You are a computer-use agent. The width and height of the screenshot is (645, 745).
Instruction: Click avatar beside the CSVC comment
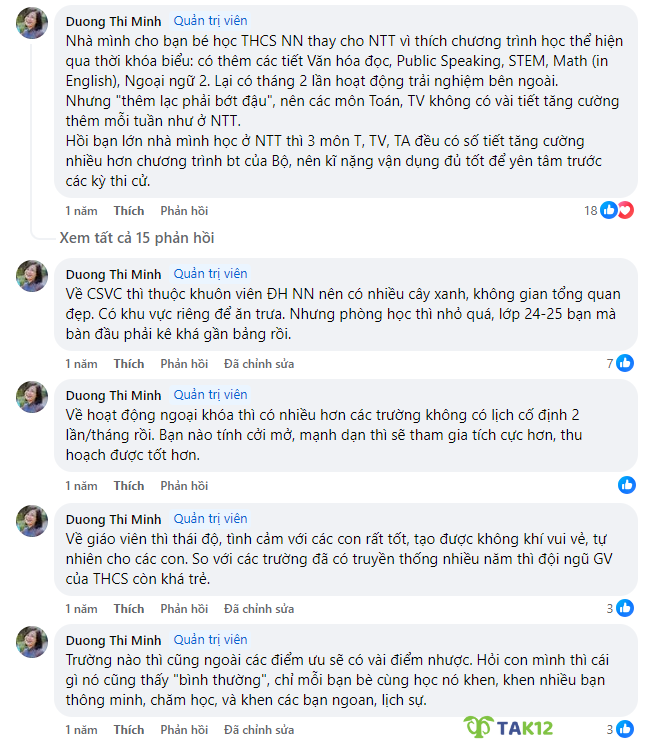pos(33,276)
